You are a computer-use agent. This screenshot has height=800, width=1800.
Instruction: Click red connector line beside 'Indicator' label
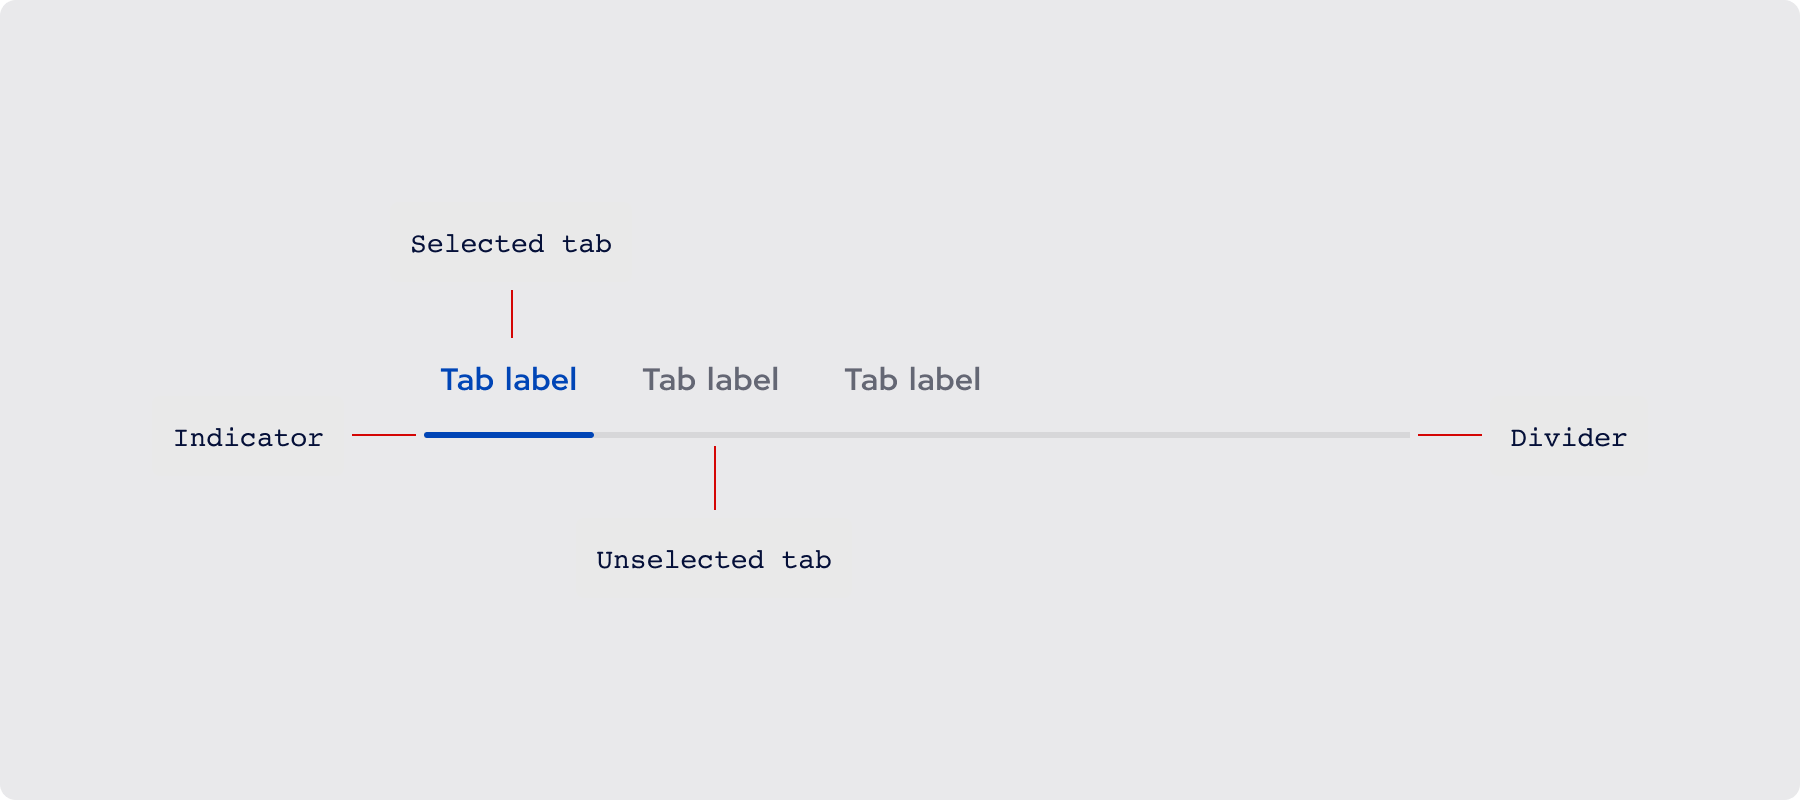coord(384,435)
